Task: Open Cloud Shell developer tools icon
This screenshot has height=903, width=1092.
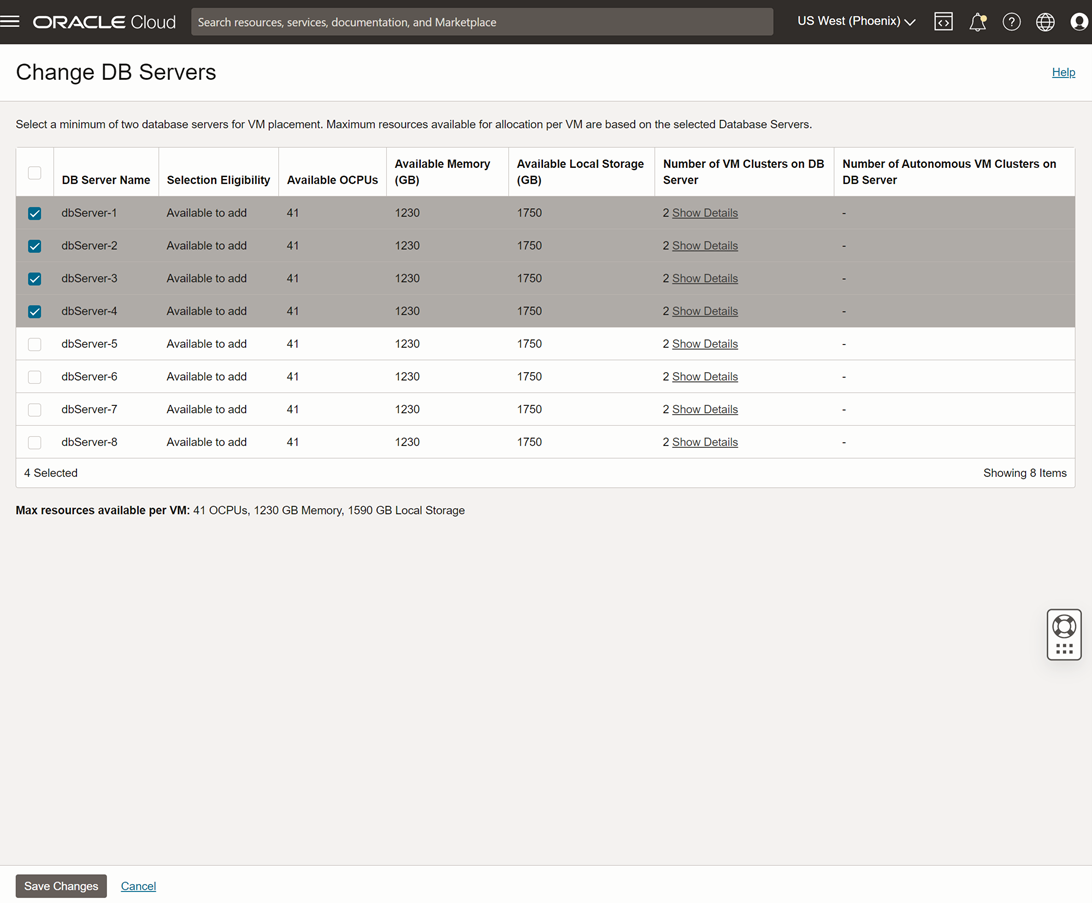Action: (x=943, y=22)
